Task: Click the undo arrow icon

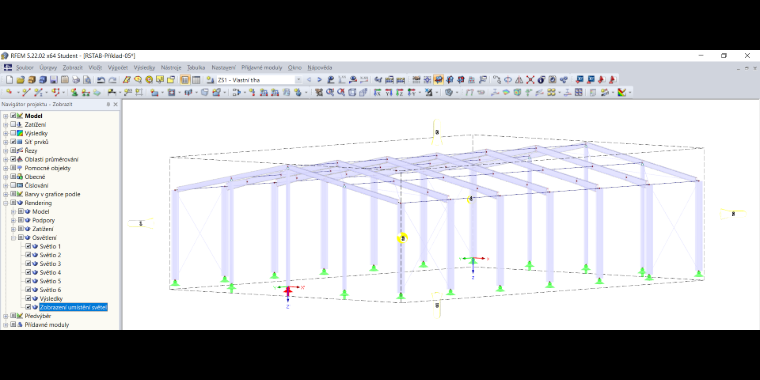Action: coord(101,80)
